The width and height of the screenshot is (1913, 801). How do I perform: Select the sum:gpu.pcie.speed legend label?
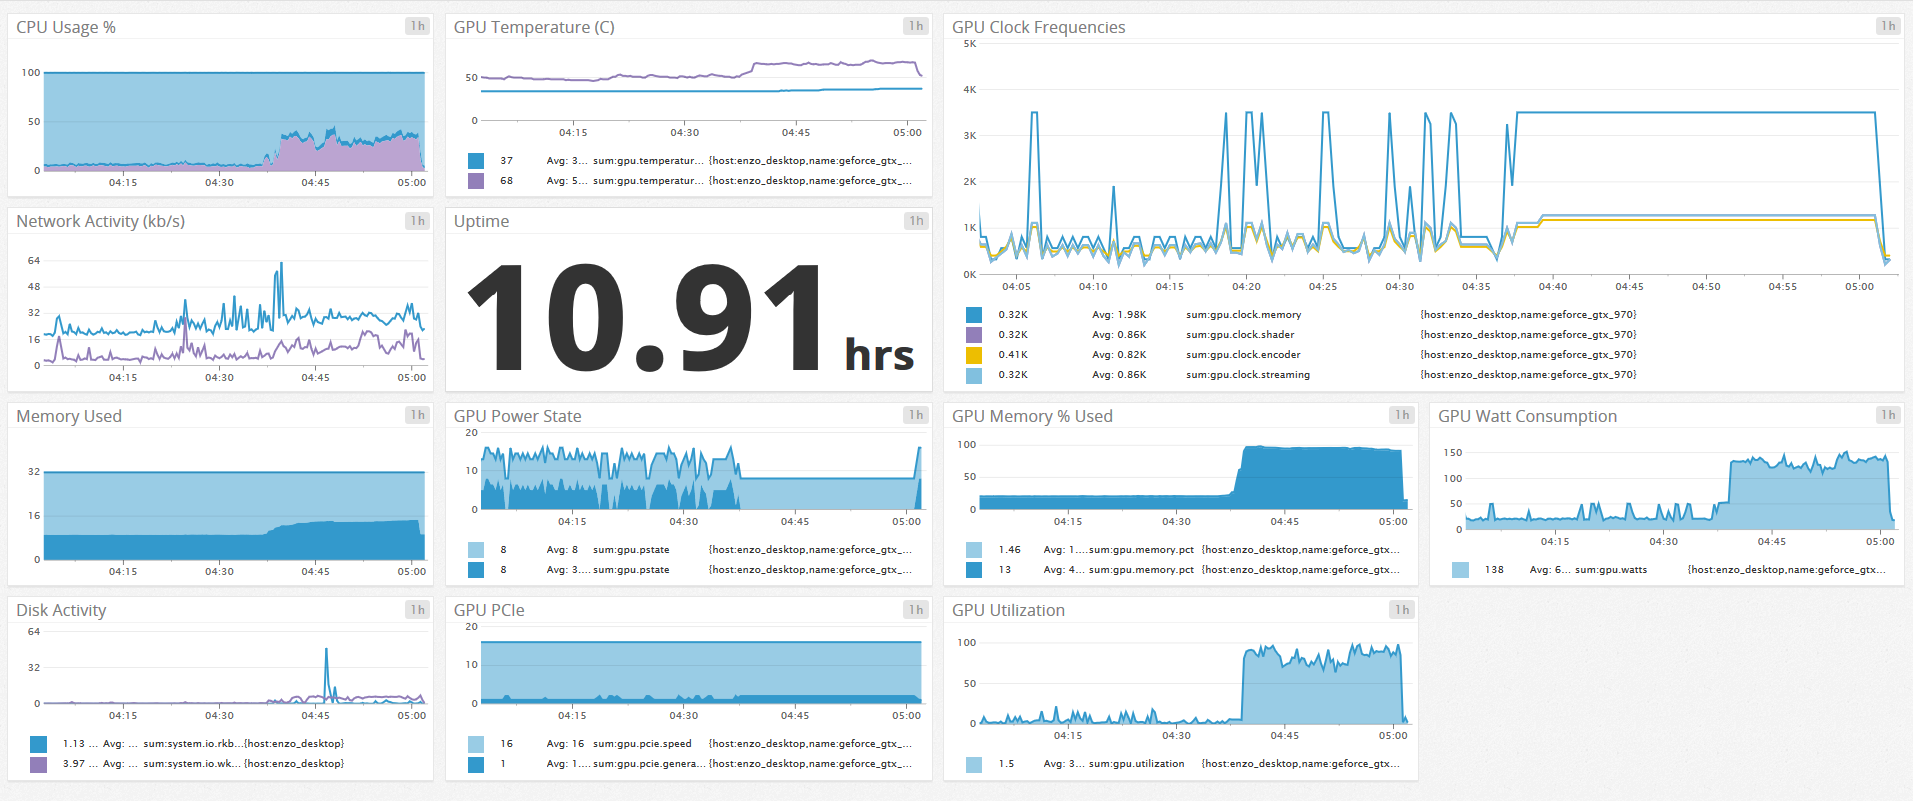642,744
